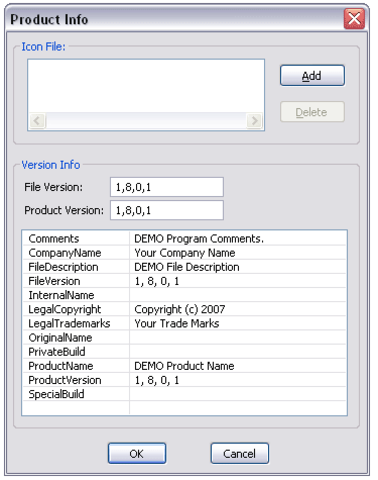
Task: Click the PrivateBuild row
Action: pos(184,352)
